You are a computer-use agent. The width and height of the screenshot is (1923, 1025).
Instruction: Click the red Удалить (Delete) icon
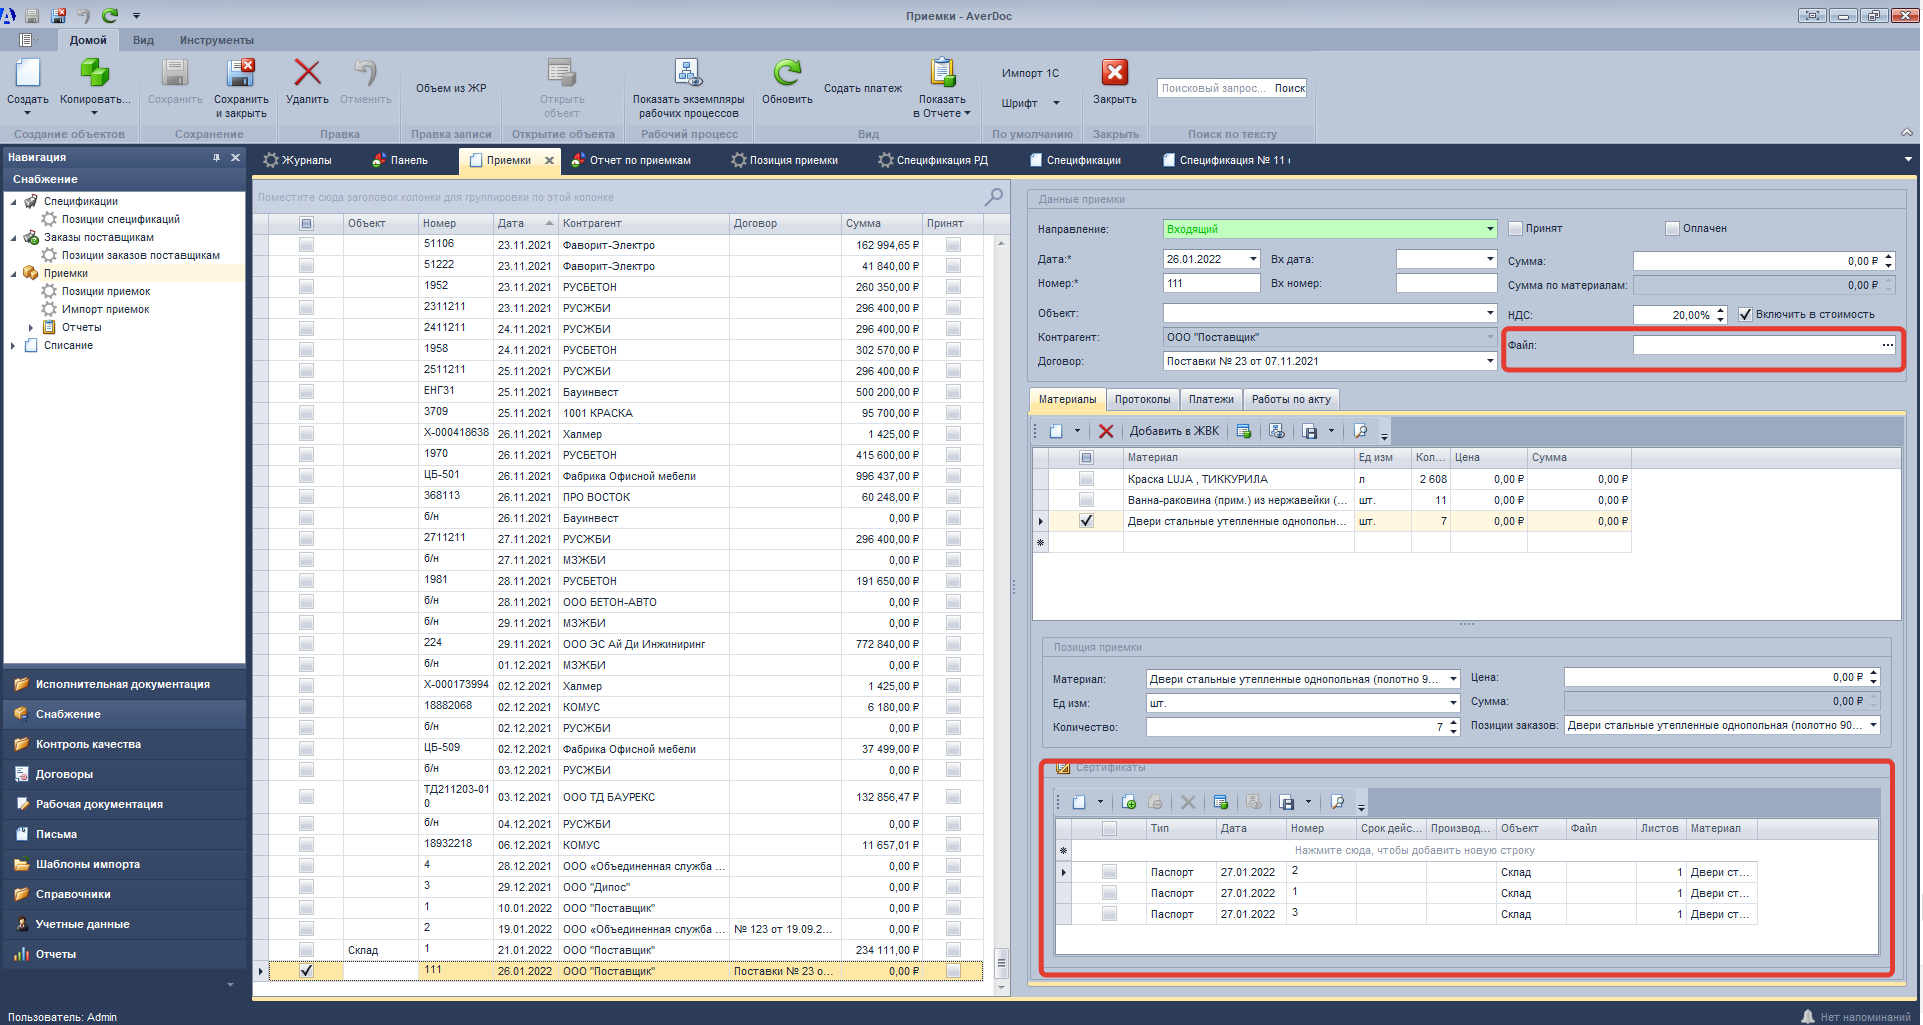pos(307,74)
